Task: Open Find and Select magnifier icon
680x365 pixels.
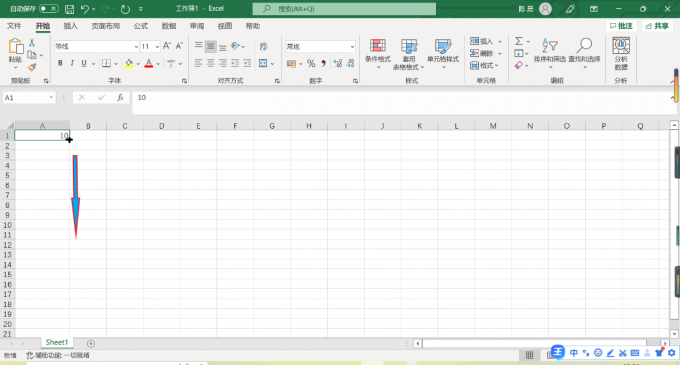Action: [x=584, y=53]
